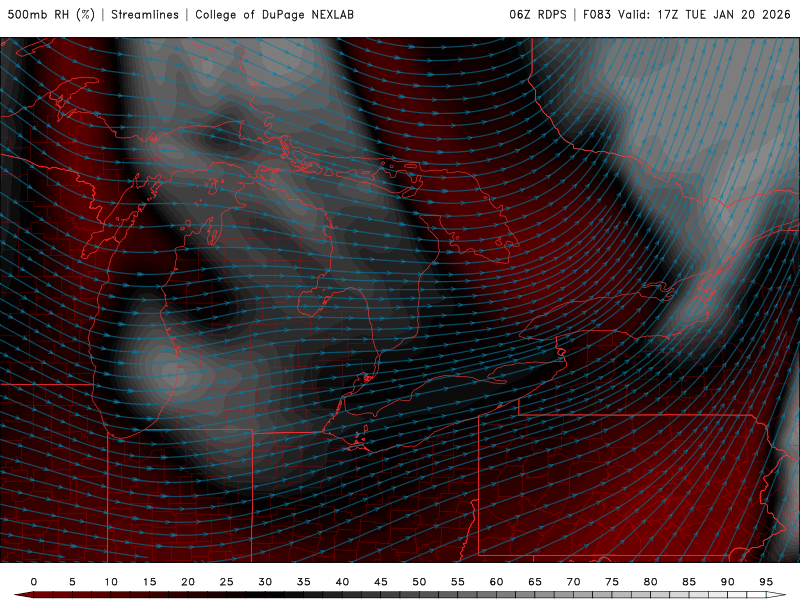Click the "45" label on the RH scale
Image resolution: width=800 pixels, height=600 pixels.
(x=381, y=582)
